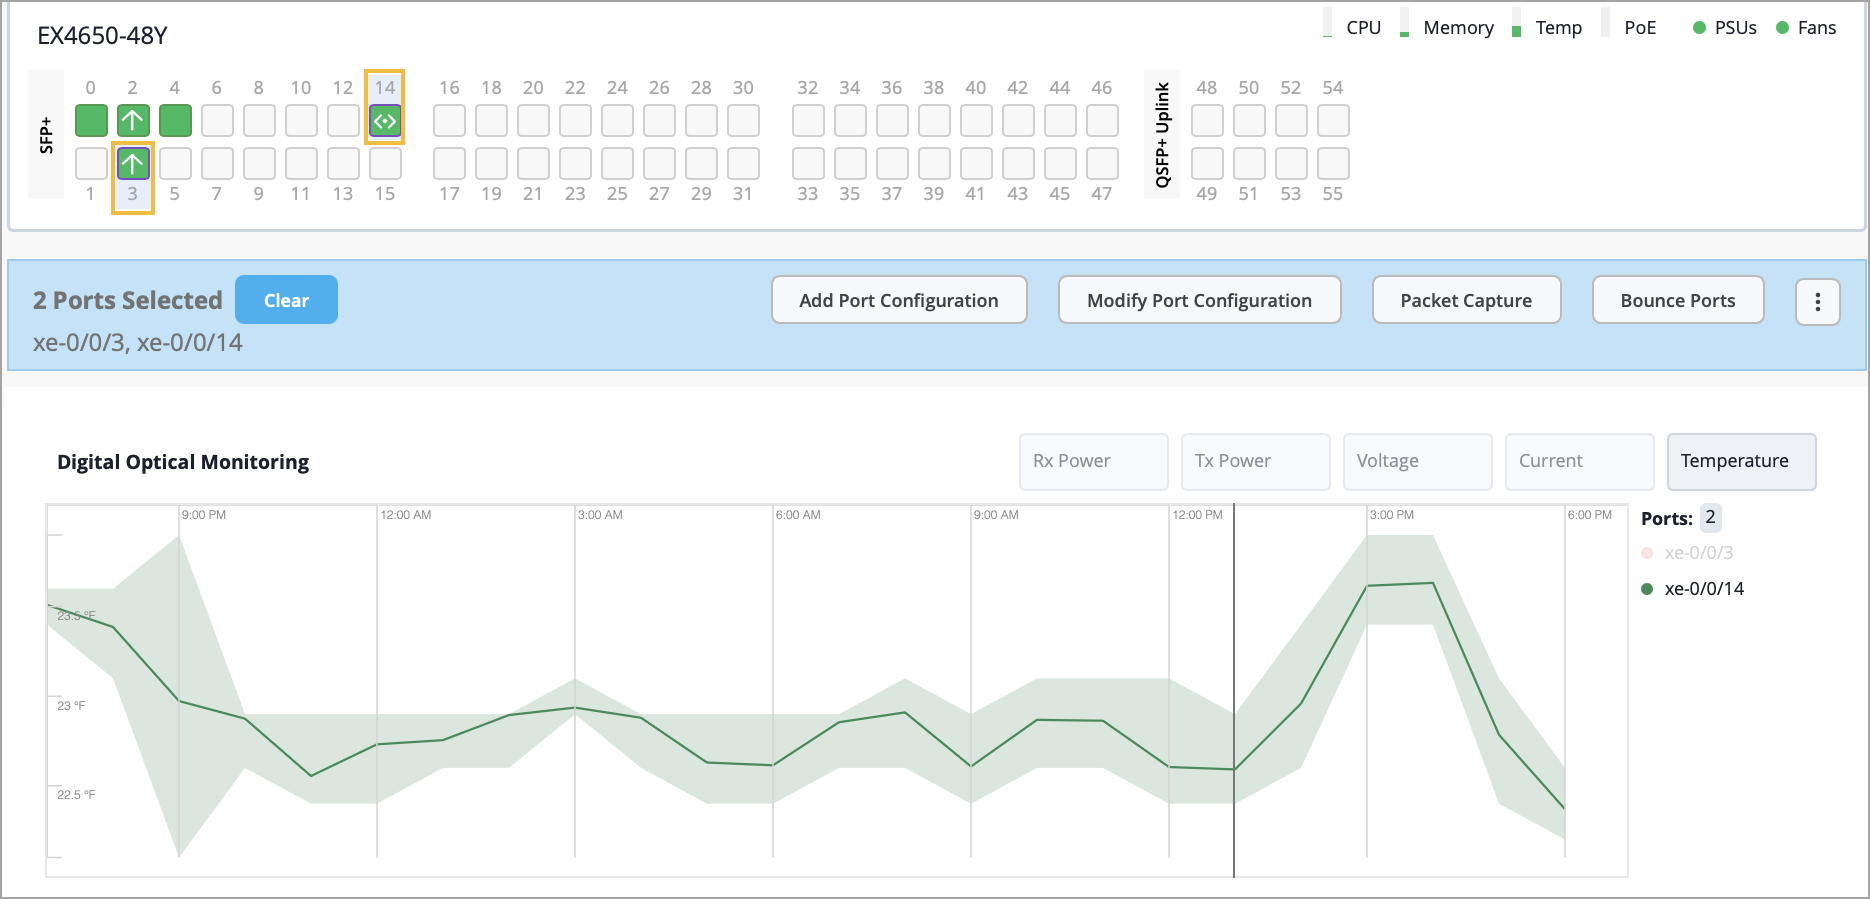The width and height of the screenshot is (1870, 899).
Task: Open the three-dot more actions menu
Action: (1818, 301)
